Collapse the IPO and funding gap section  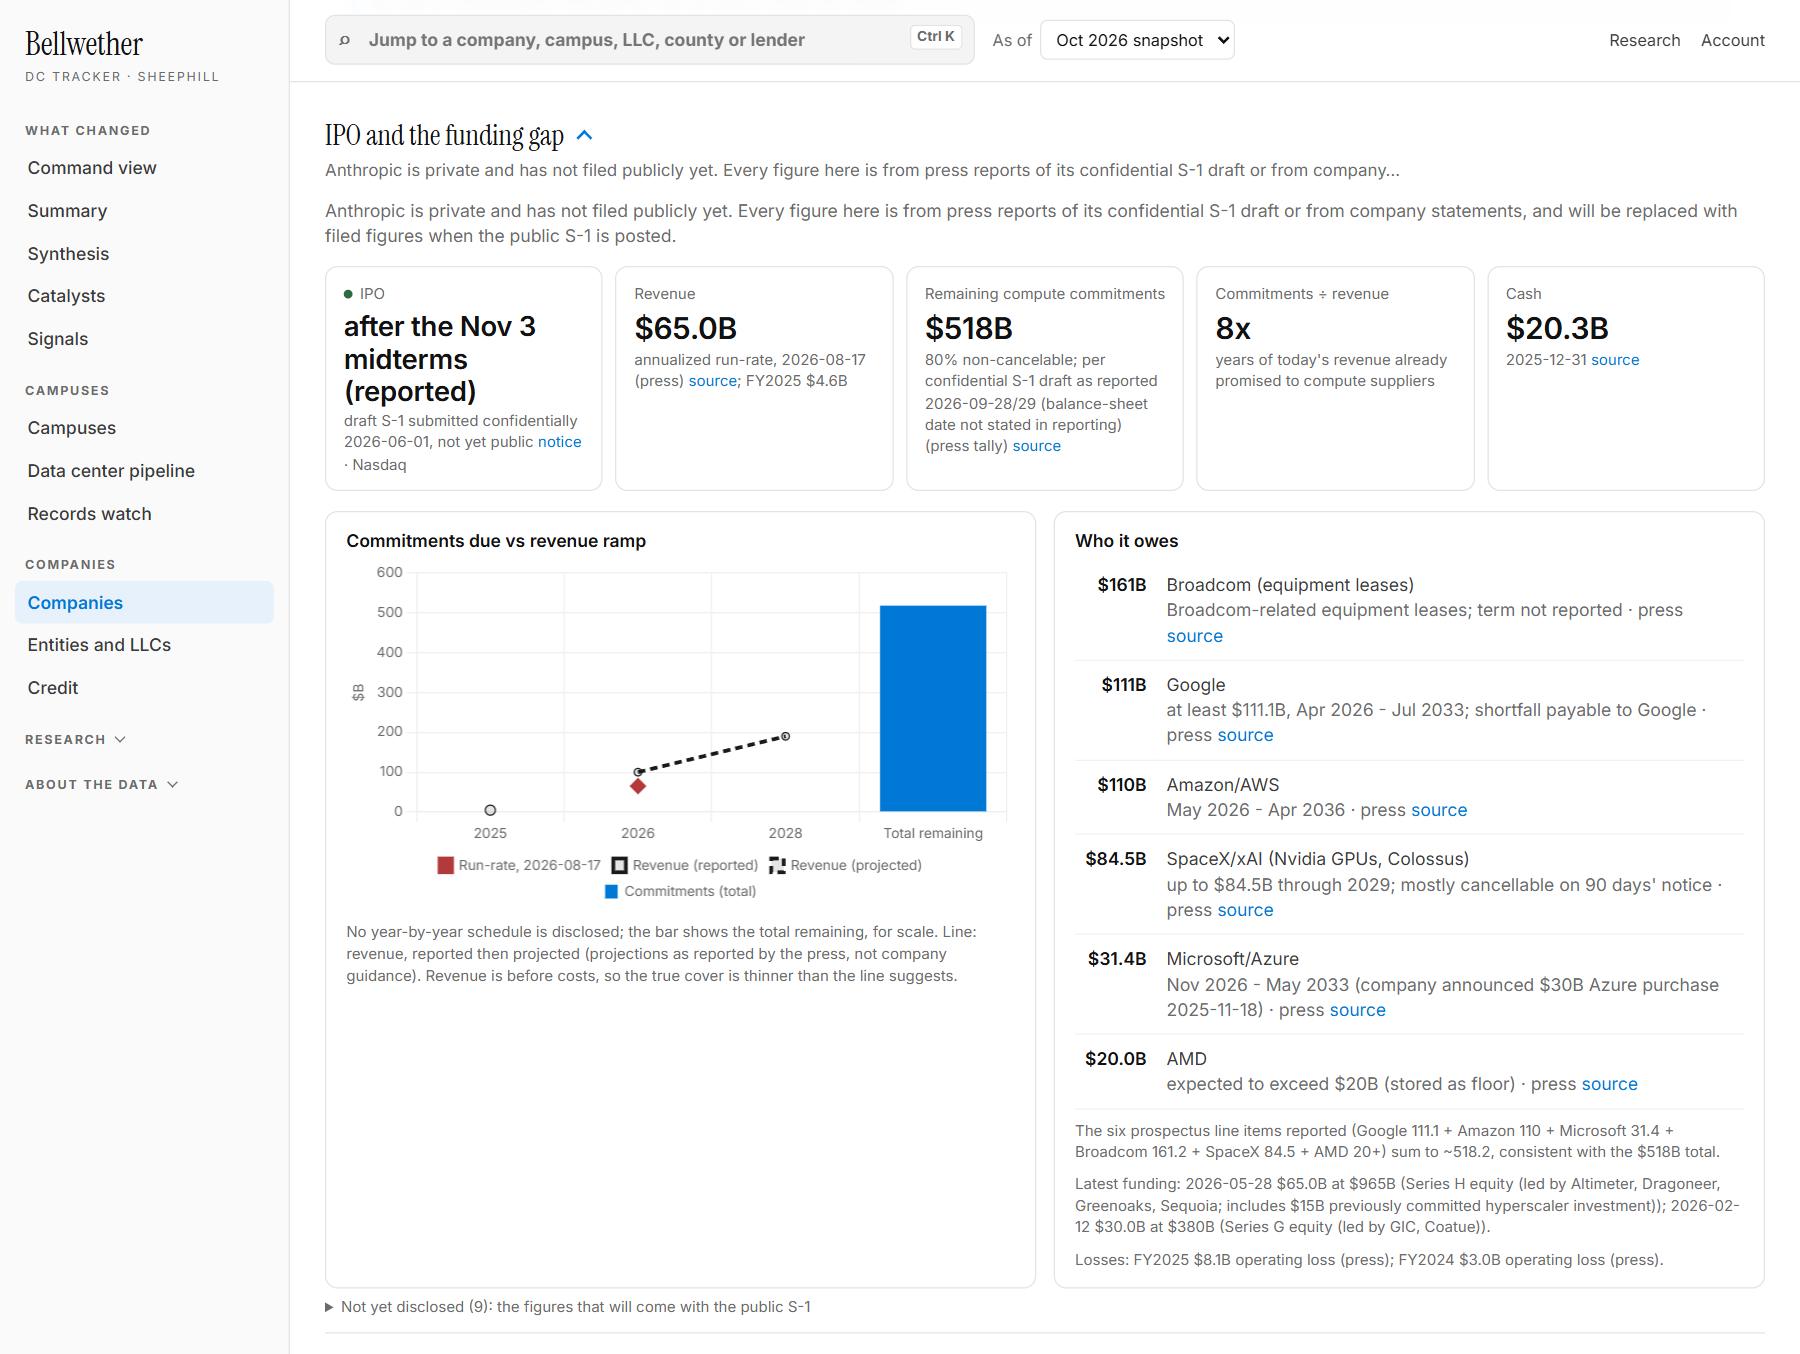pos(585,135)
